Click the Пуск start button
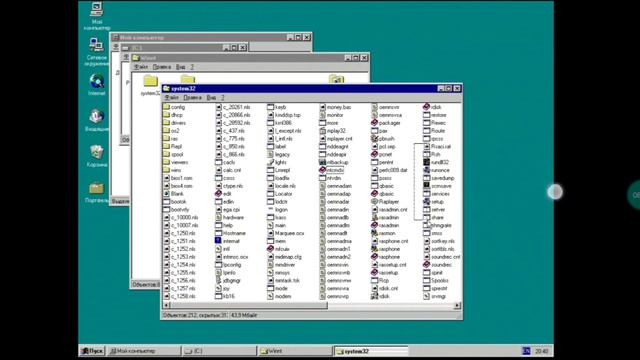Viewport: 640px width, 360px height. tap(92, 351)
